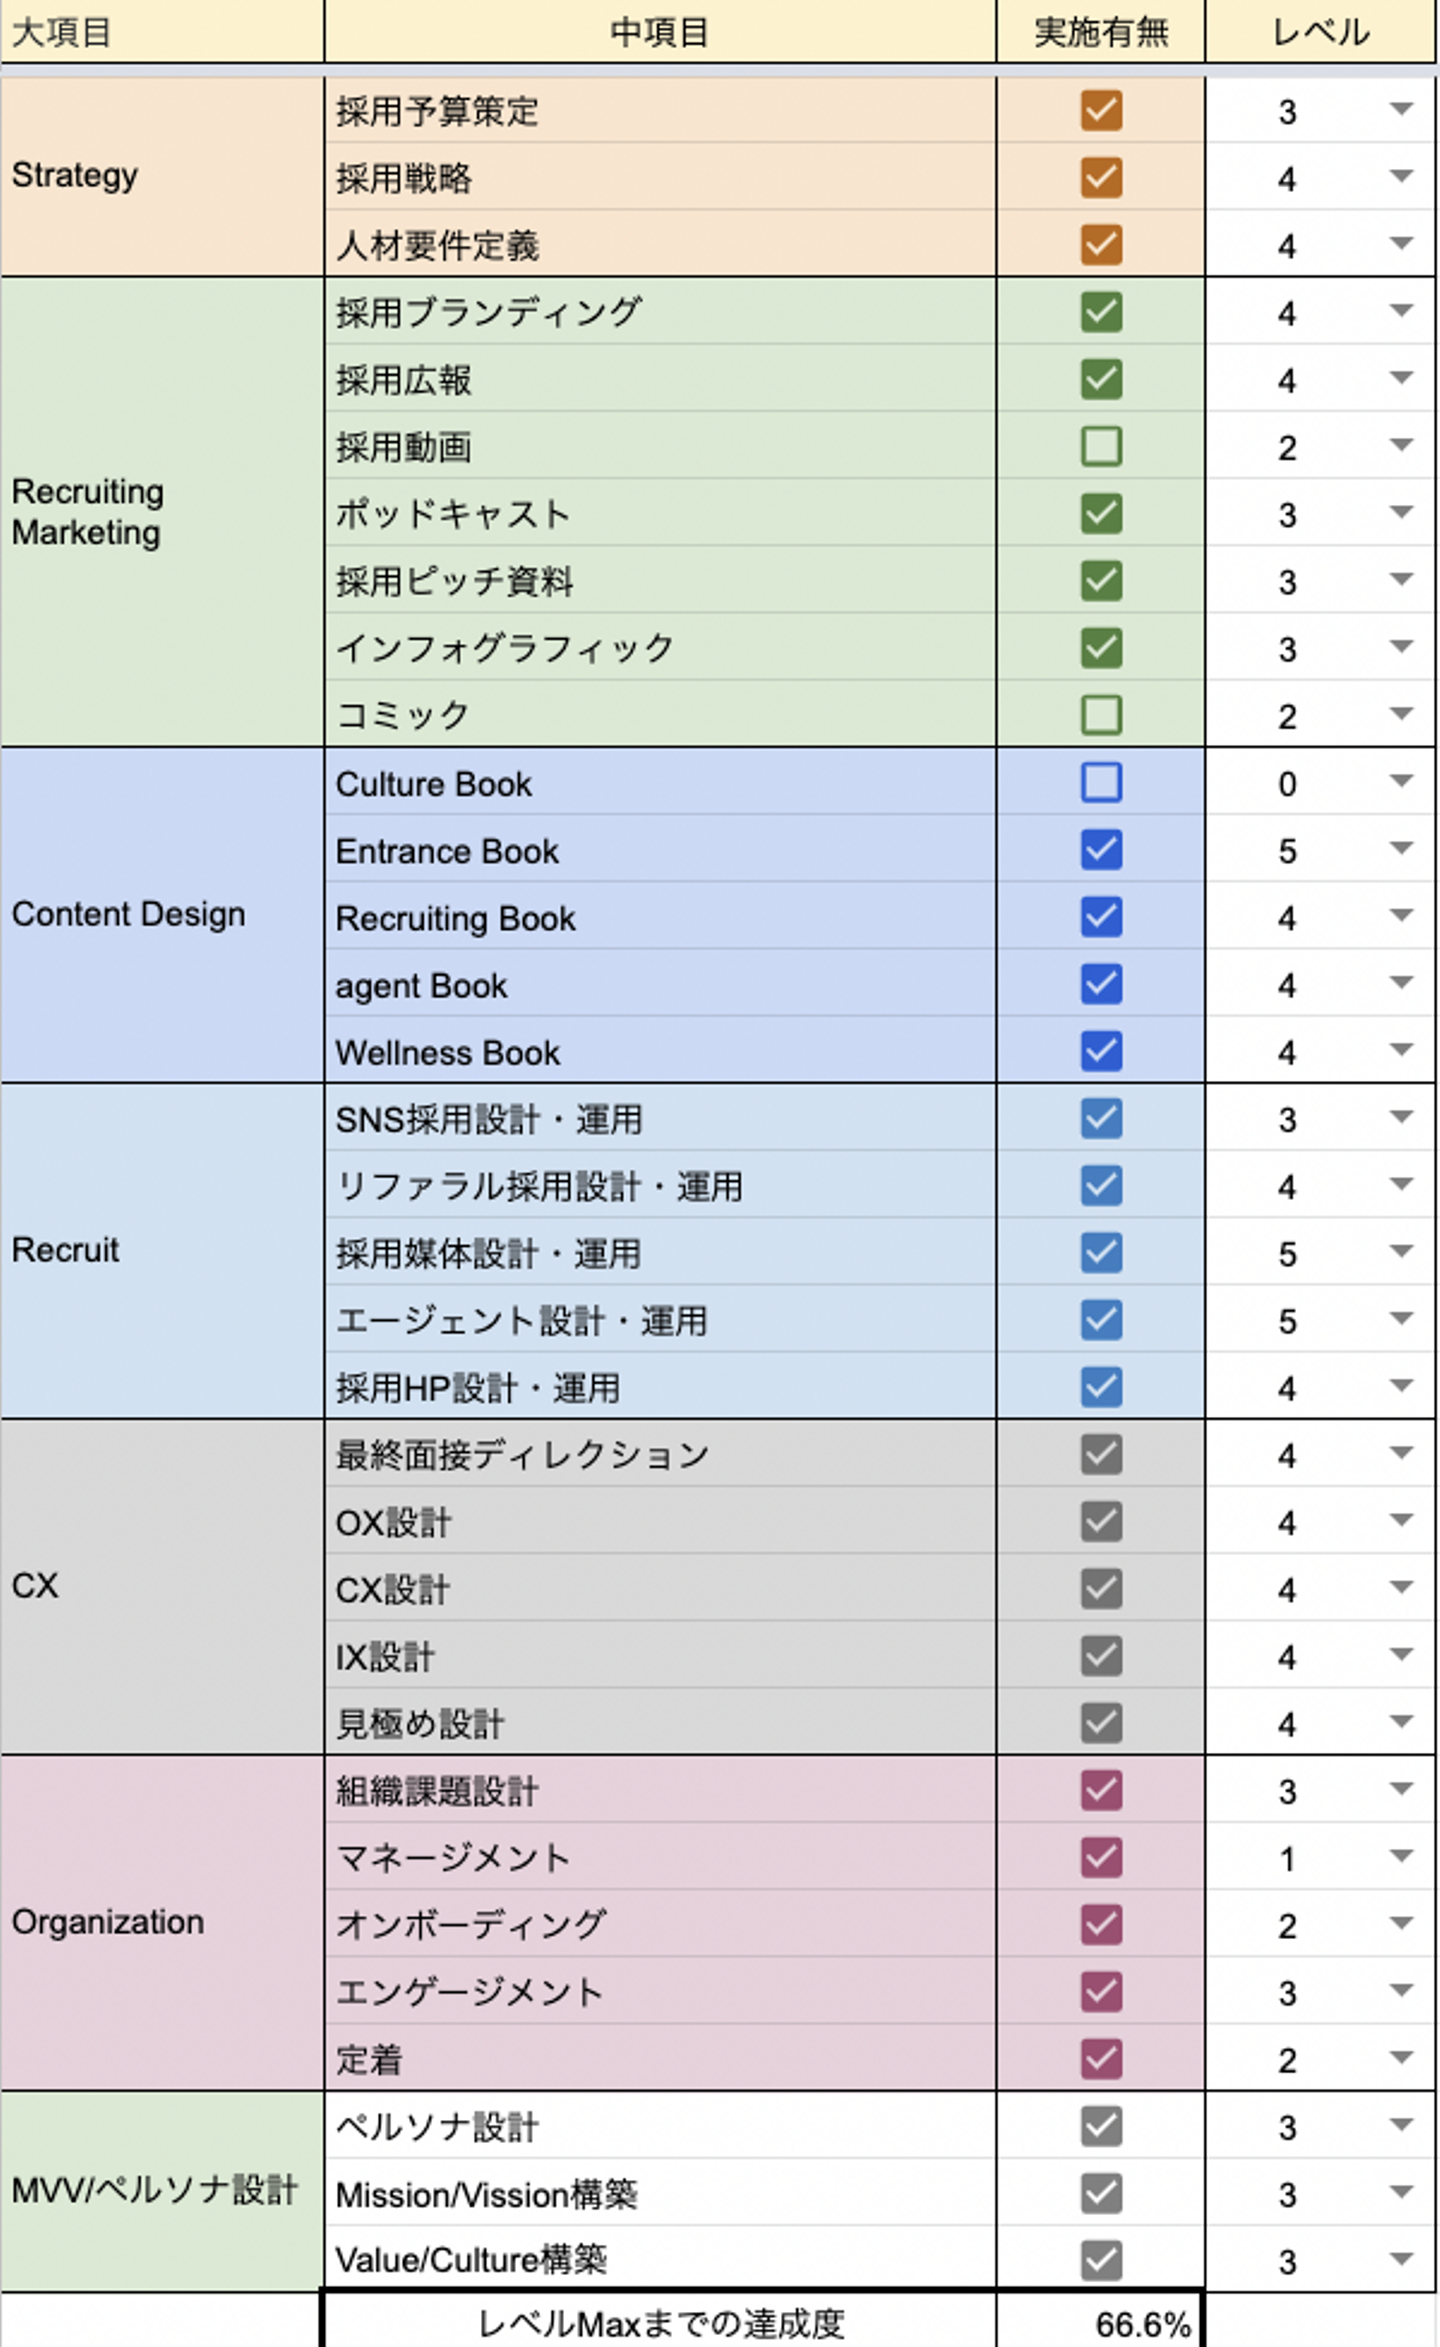
Task: Check the 採用動画 checkbox
Action: 1100,447
